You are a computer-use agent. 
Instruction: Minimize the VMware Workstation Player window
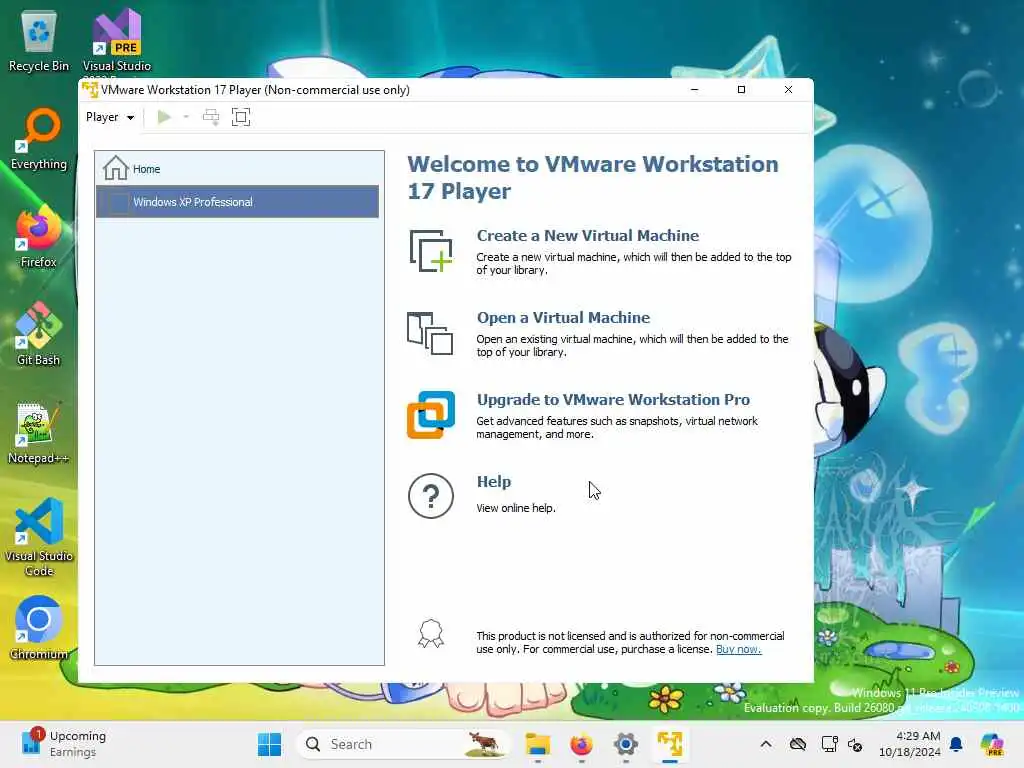click(695, 89)
